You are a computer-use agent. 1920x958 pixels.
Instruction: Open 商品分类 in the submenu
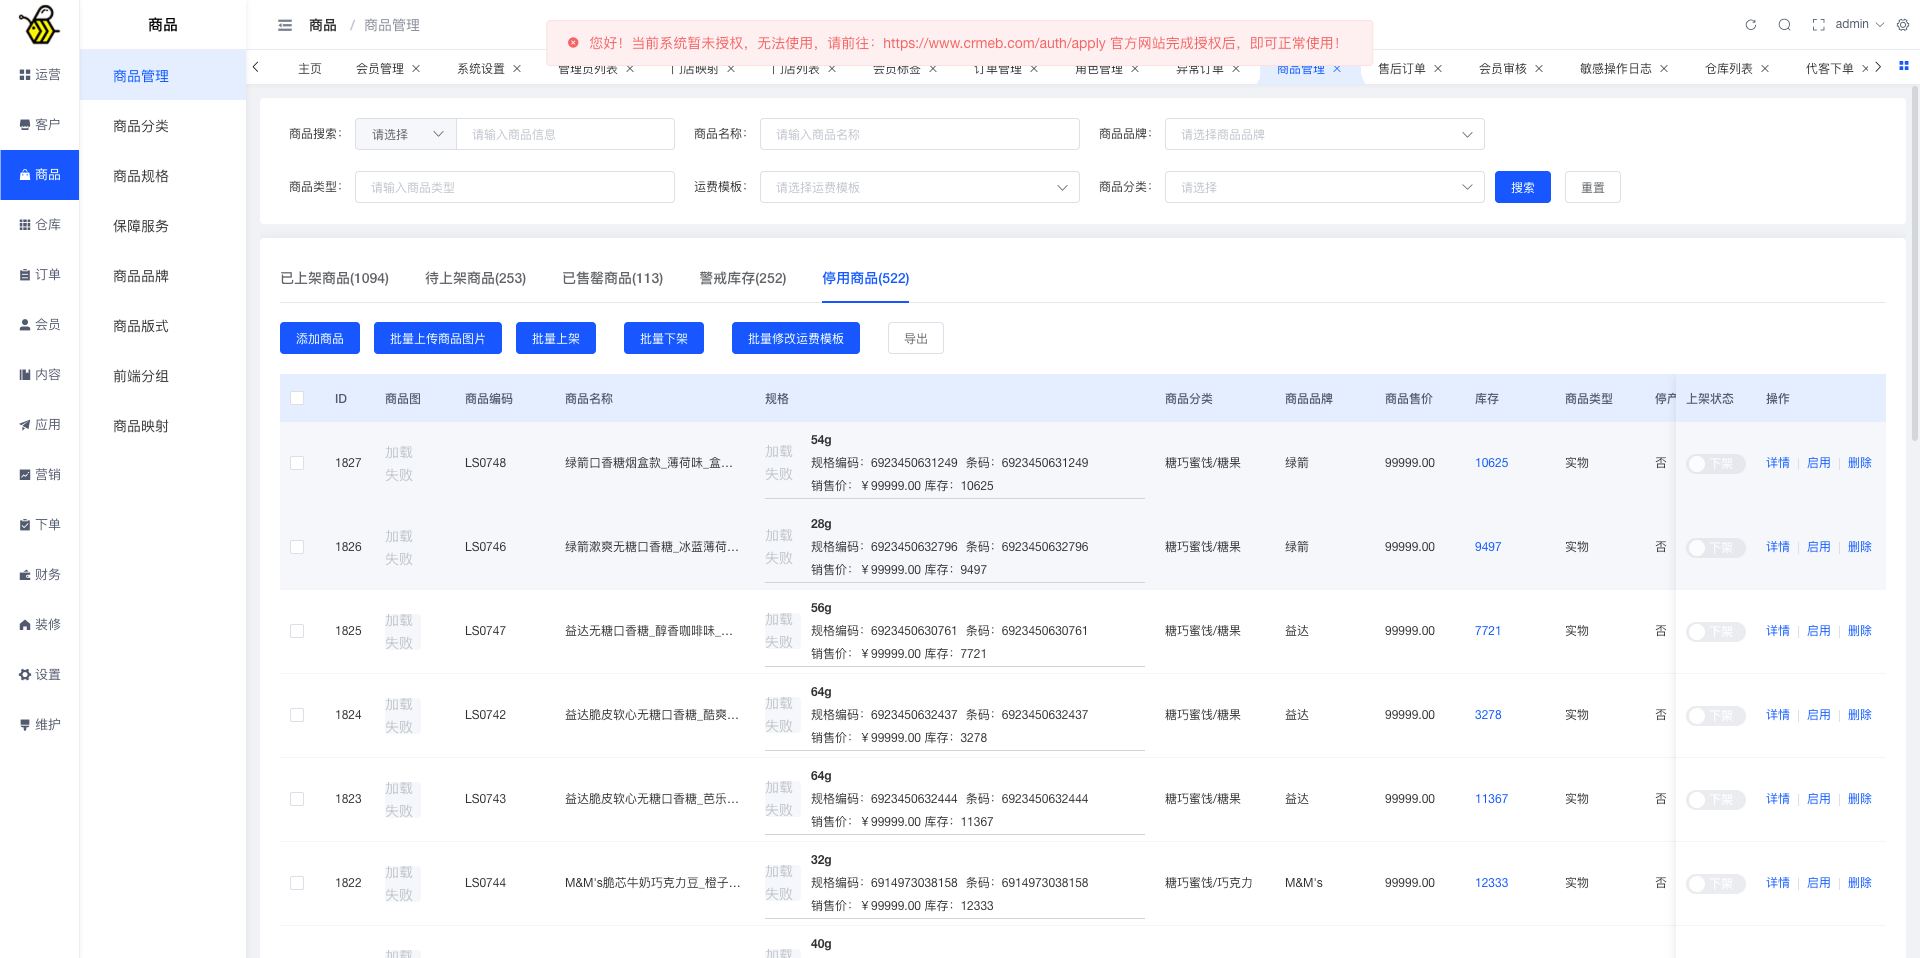point(163,126)
